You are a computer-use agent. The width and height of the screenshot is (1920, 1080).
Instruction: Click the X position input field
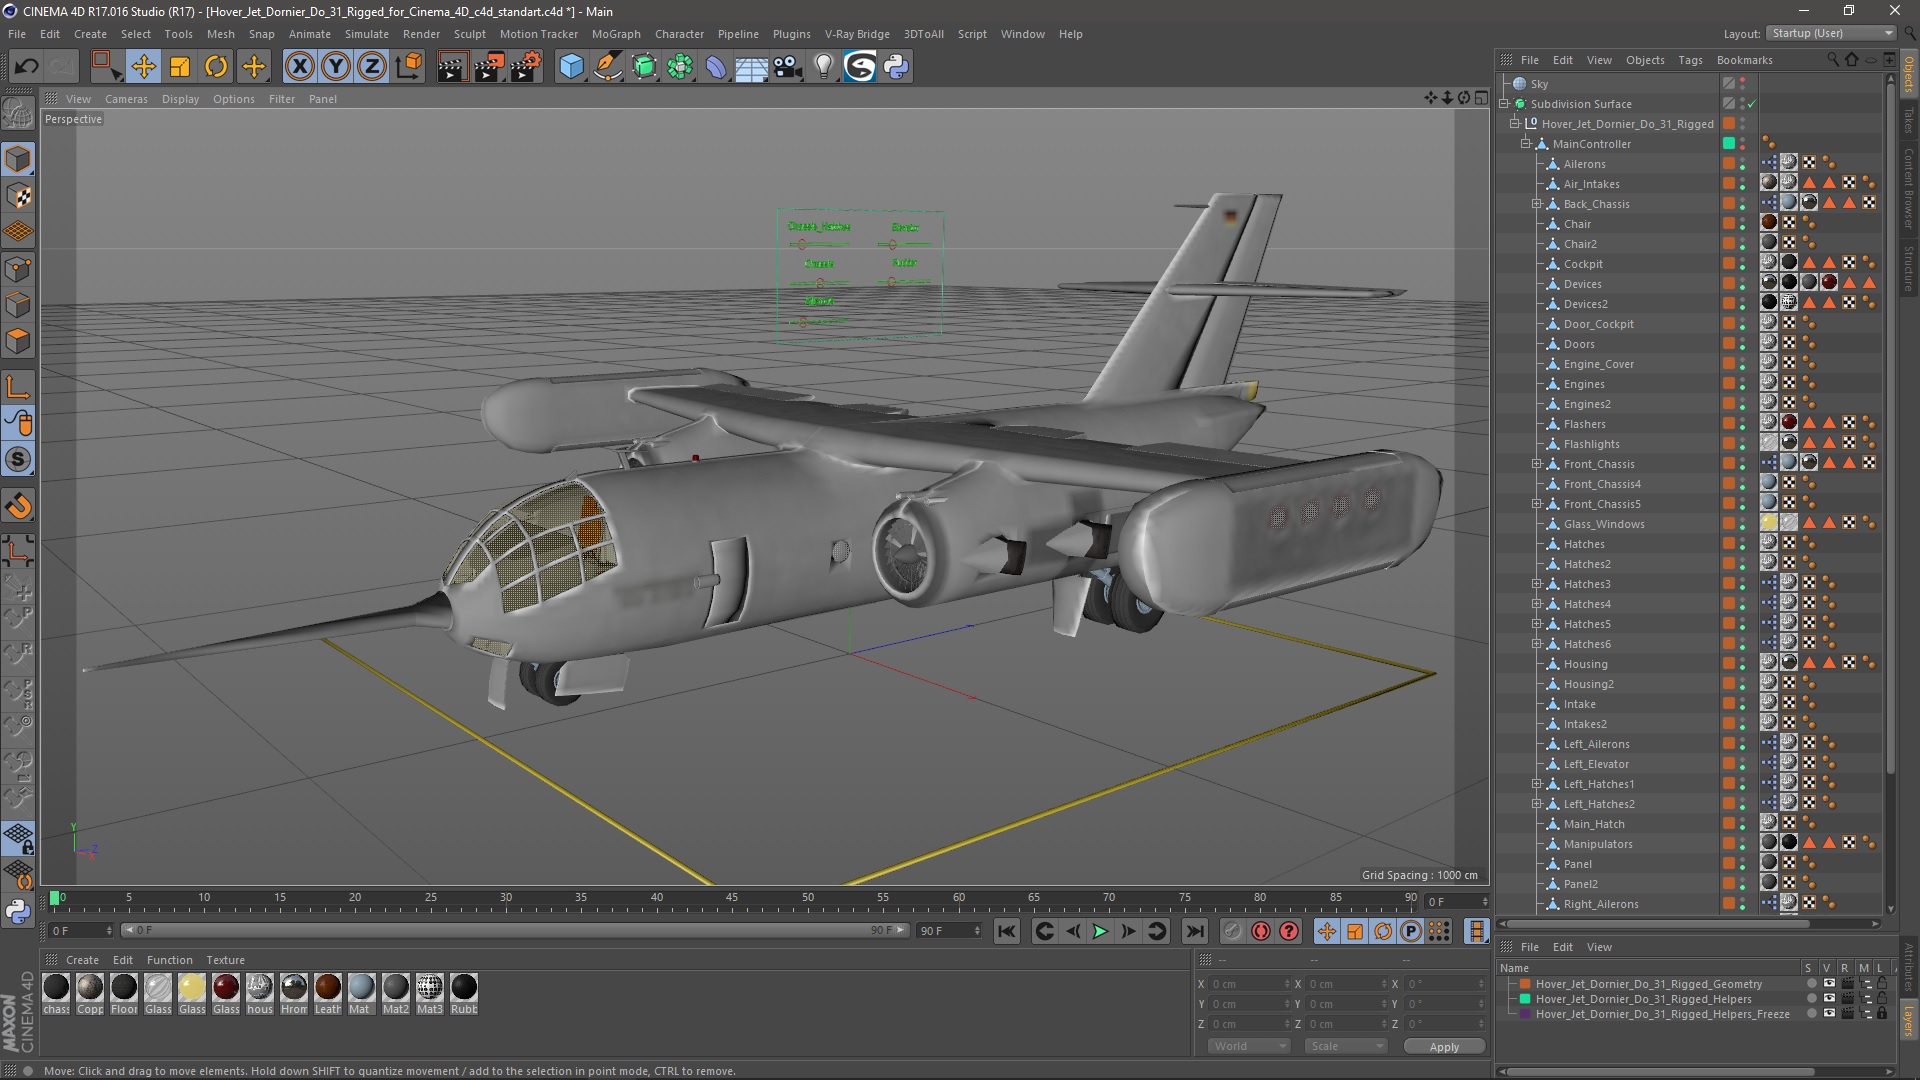(x=1250, y=984)
